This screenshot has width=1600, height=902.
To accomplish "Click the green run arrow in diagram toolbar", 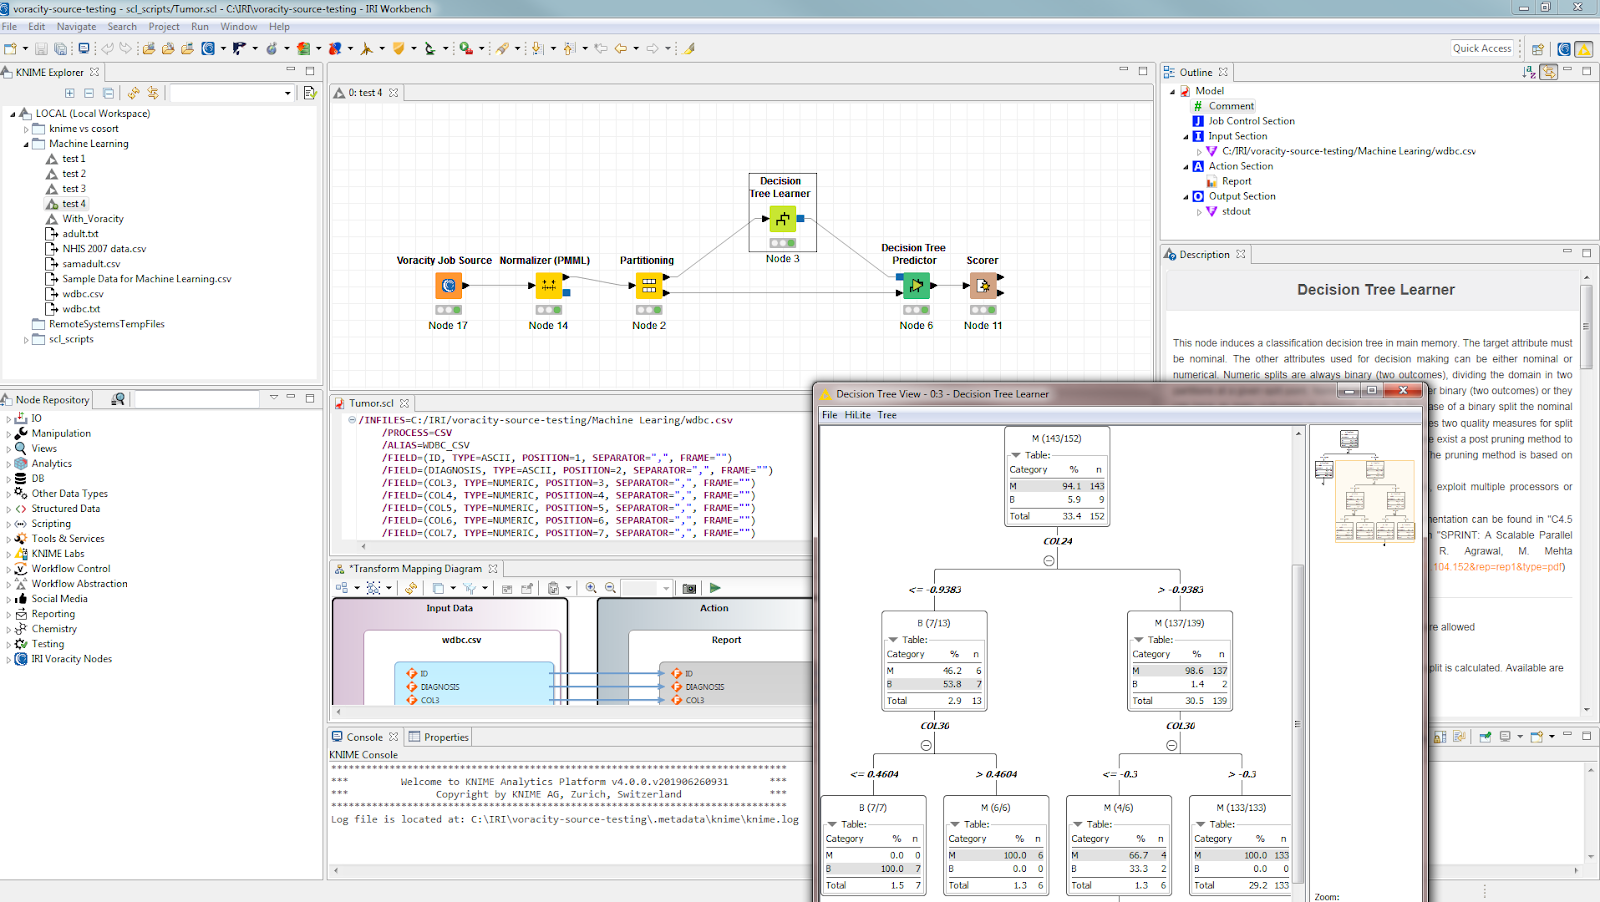I will pos(715,588).
